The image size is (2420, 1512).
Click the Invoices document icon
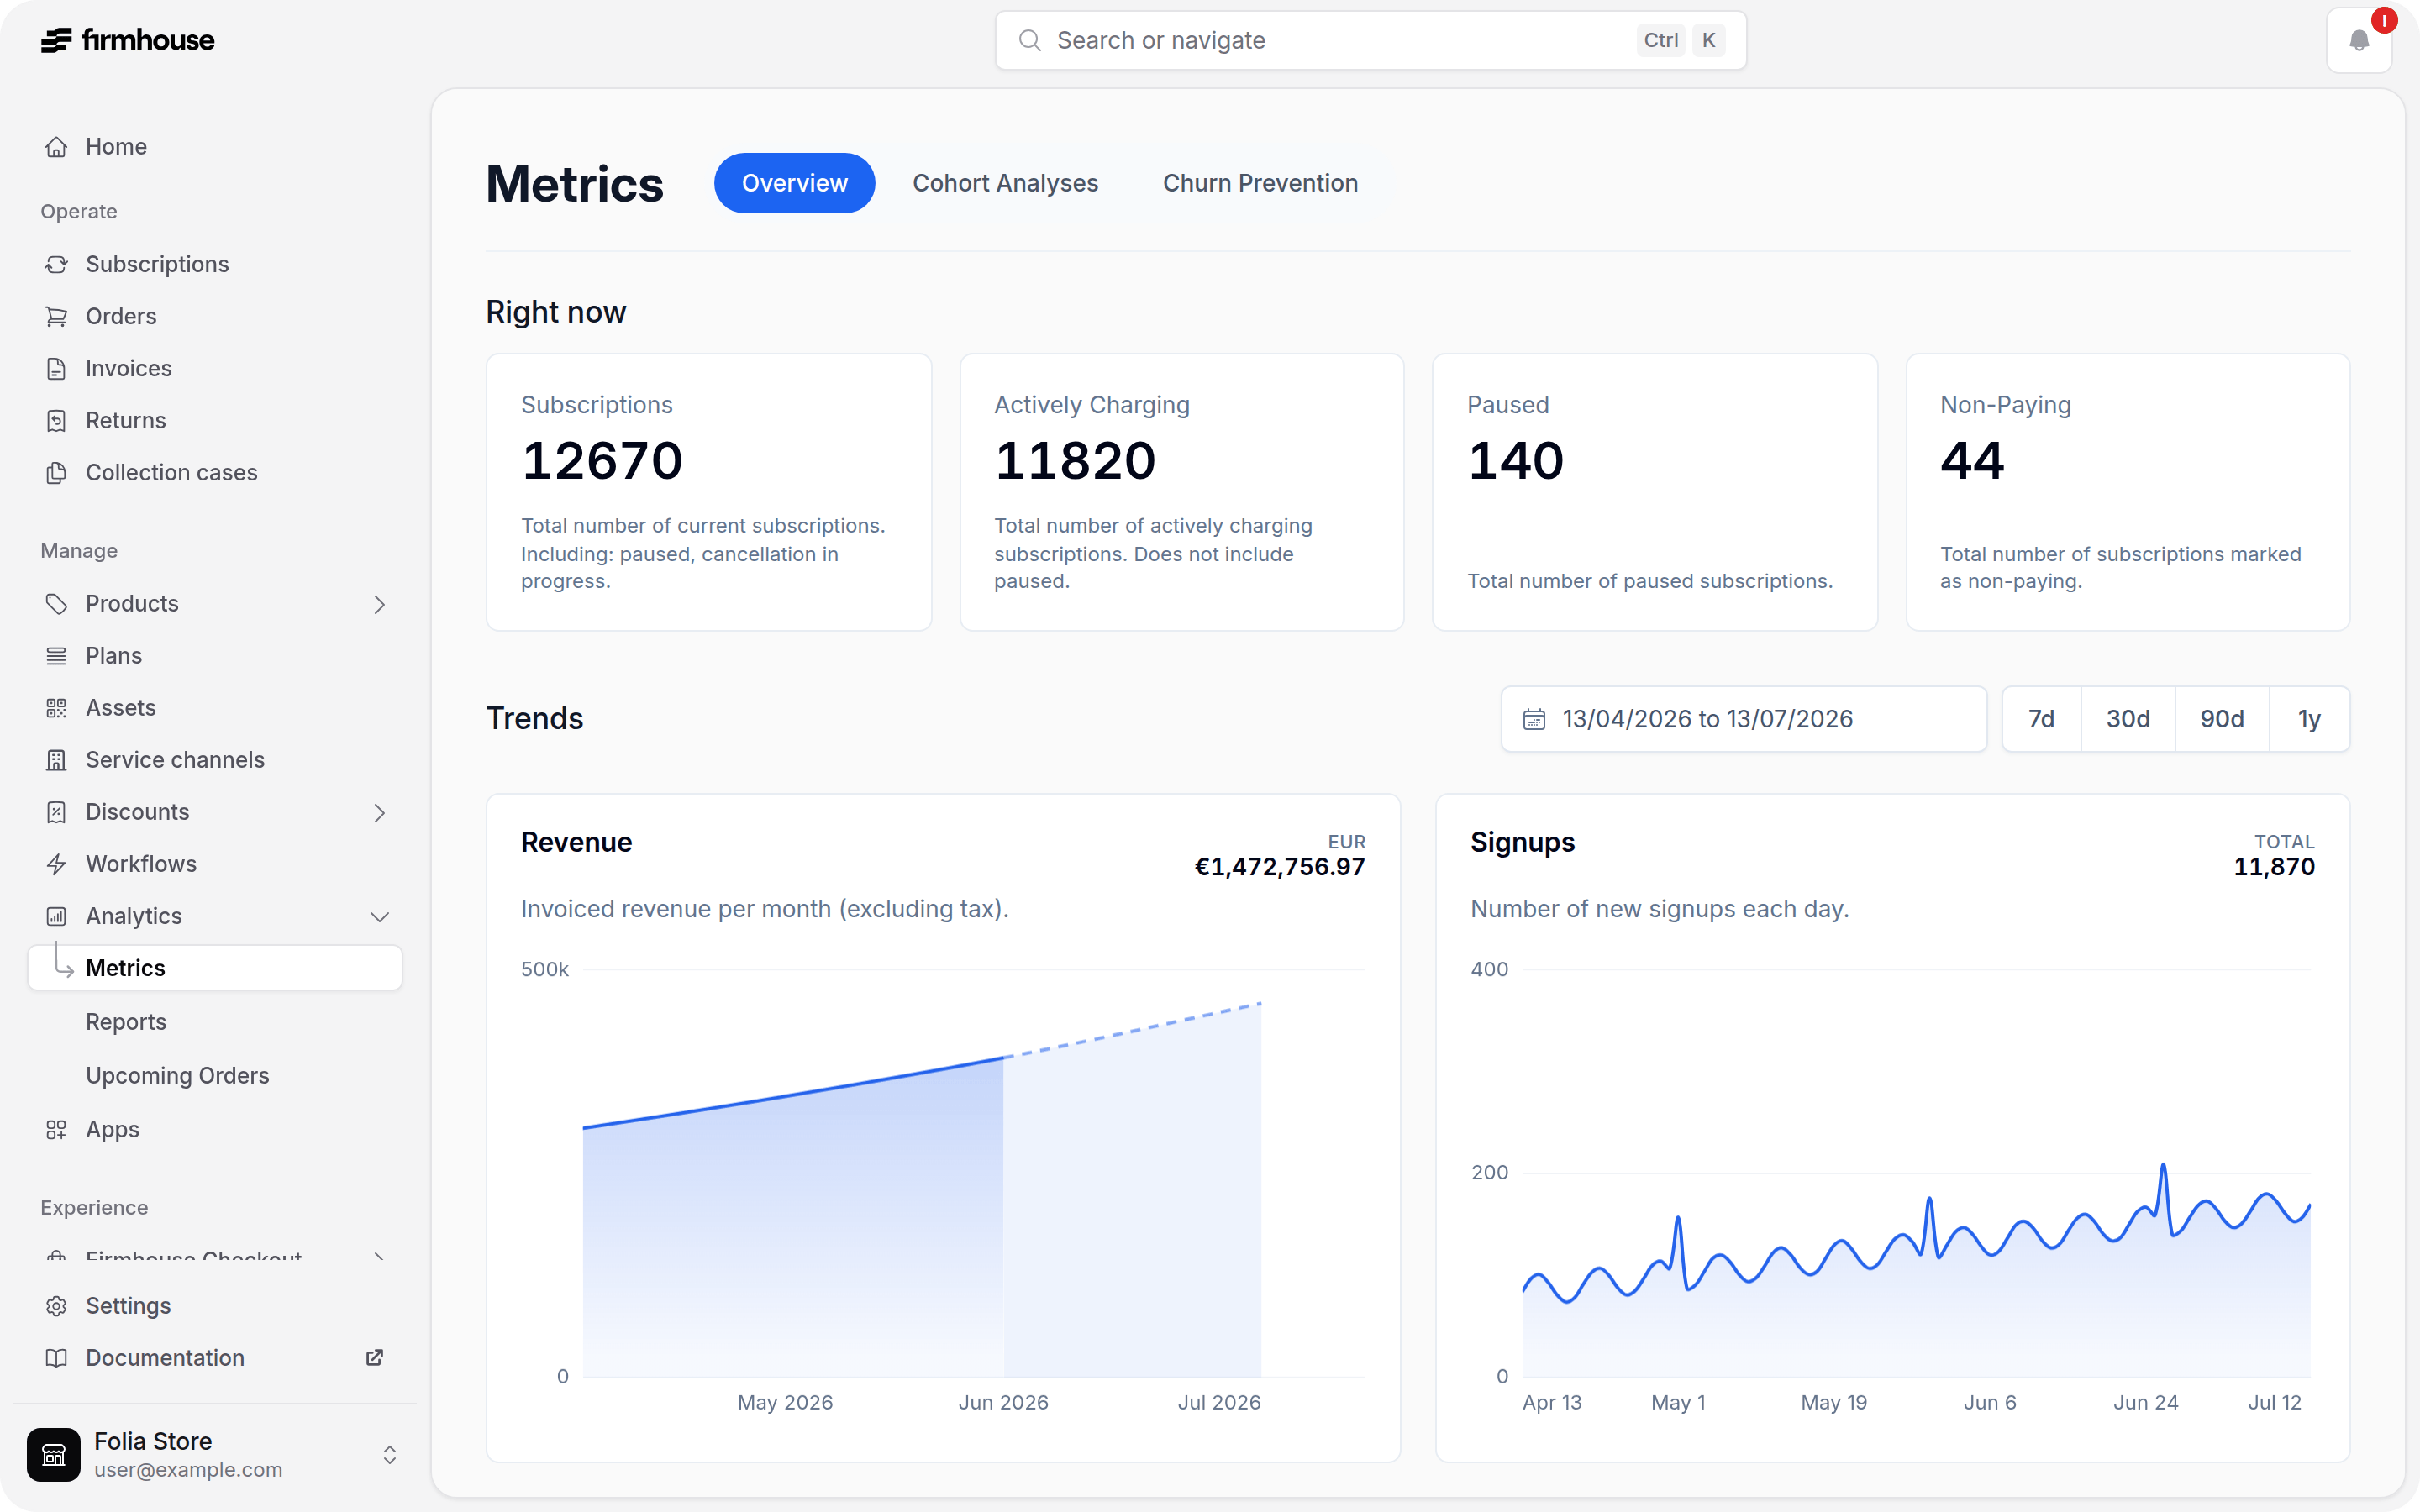[x=56, y=368]
